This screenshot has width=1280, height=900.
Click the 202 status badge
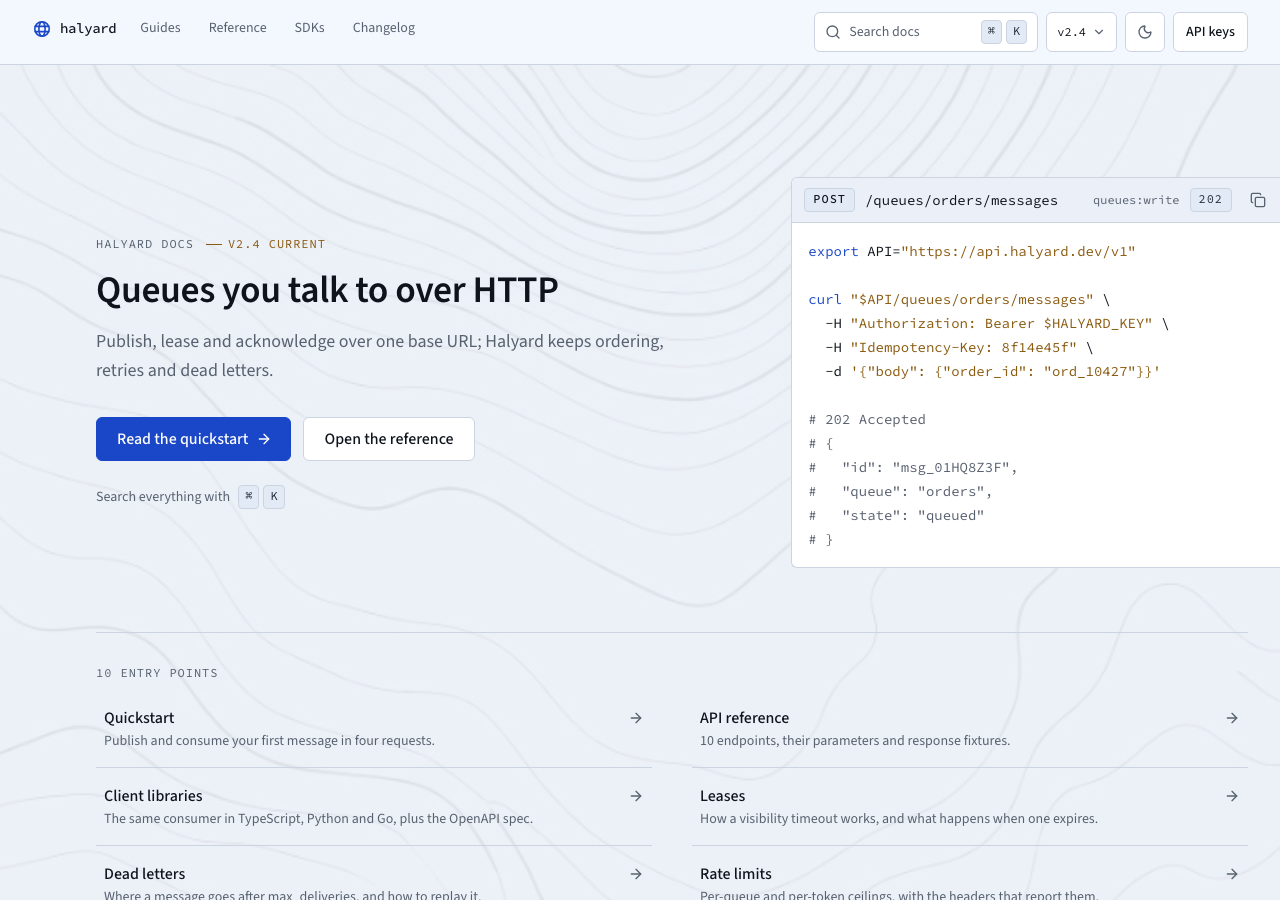pos(1211,200)
